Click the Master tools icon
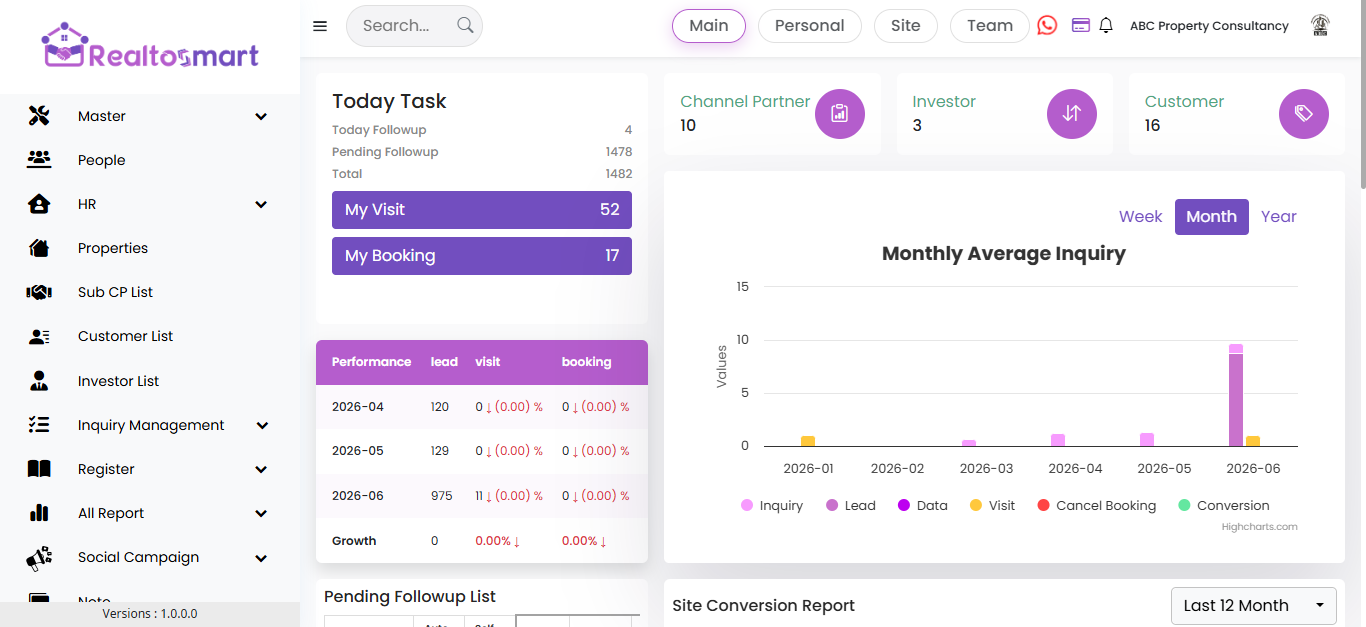Viewport: 1366px width, 627px height. (x=39, y=116)
